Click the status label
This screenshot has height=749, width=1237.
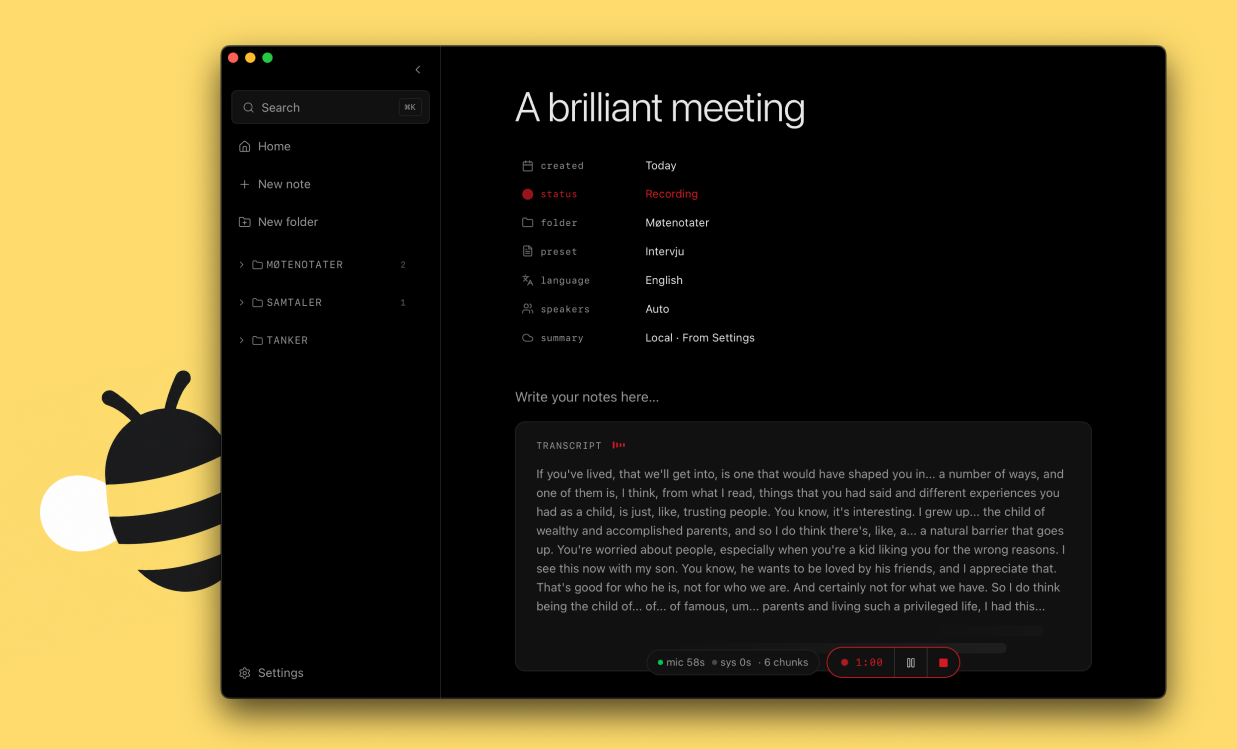point(559,194)
